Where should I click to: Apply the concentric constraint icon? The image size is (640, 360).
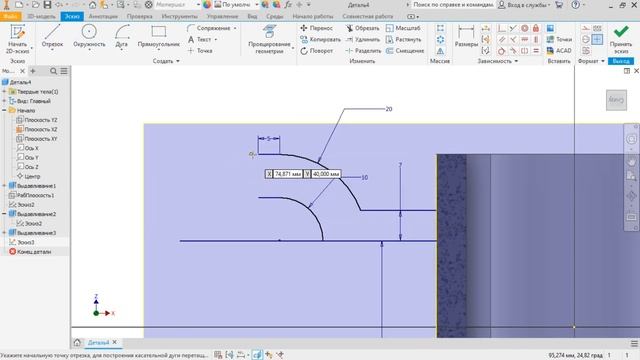(x=524, y=28)
